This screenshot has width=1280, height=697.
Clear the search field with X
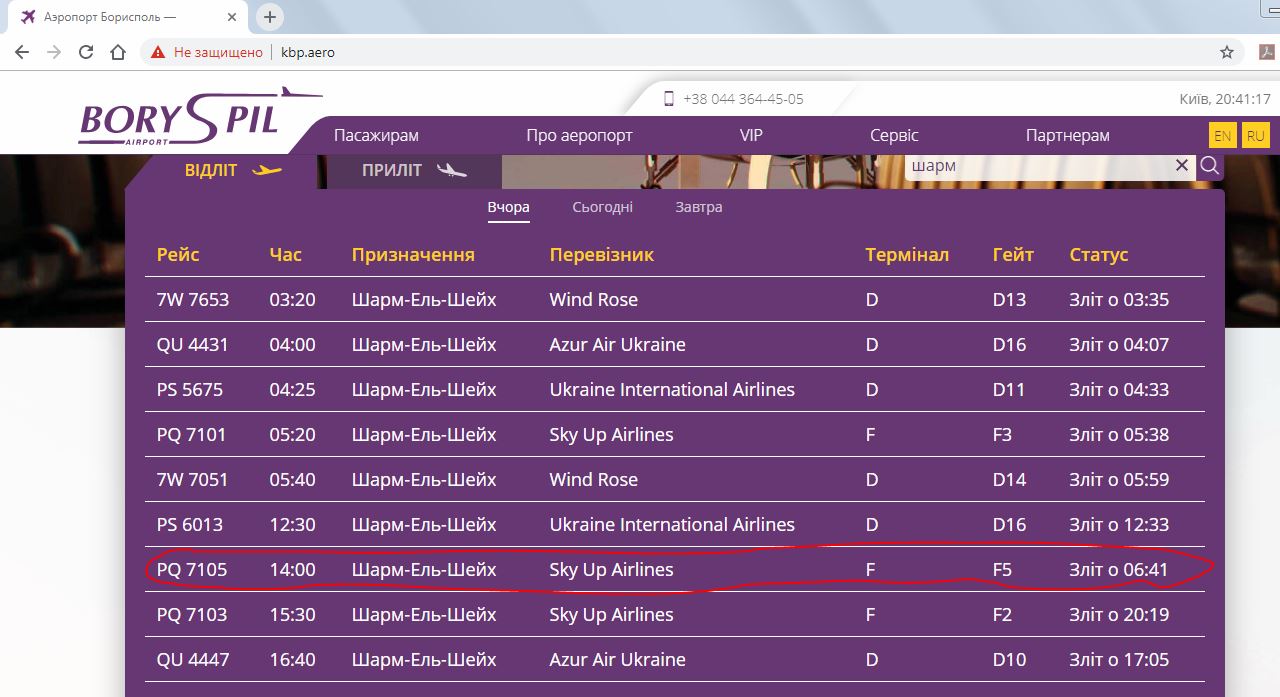point(1182,166)
